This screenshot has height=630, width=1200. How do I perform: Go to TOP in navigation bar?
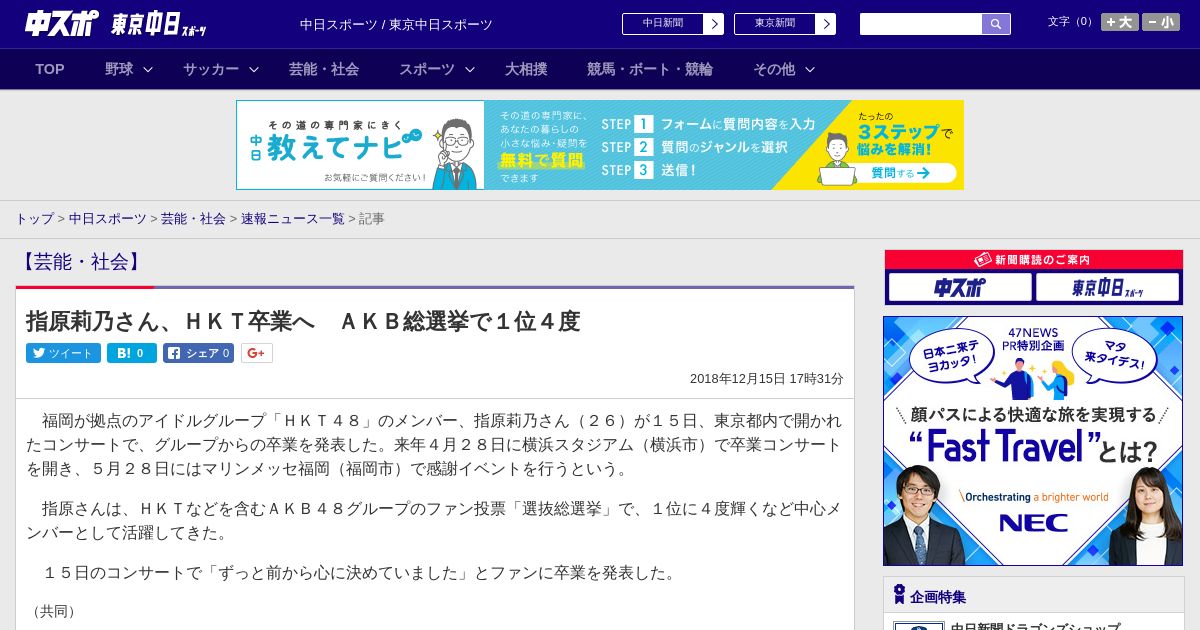[50, 69]
